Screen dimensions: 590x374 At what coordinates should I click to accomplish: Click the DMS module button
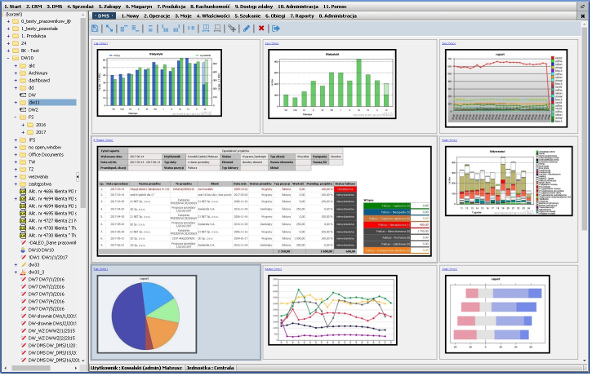pos(103,16)
